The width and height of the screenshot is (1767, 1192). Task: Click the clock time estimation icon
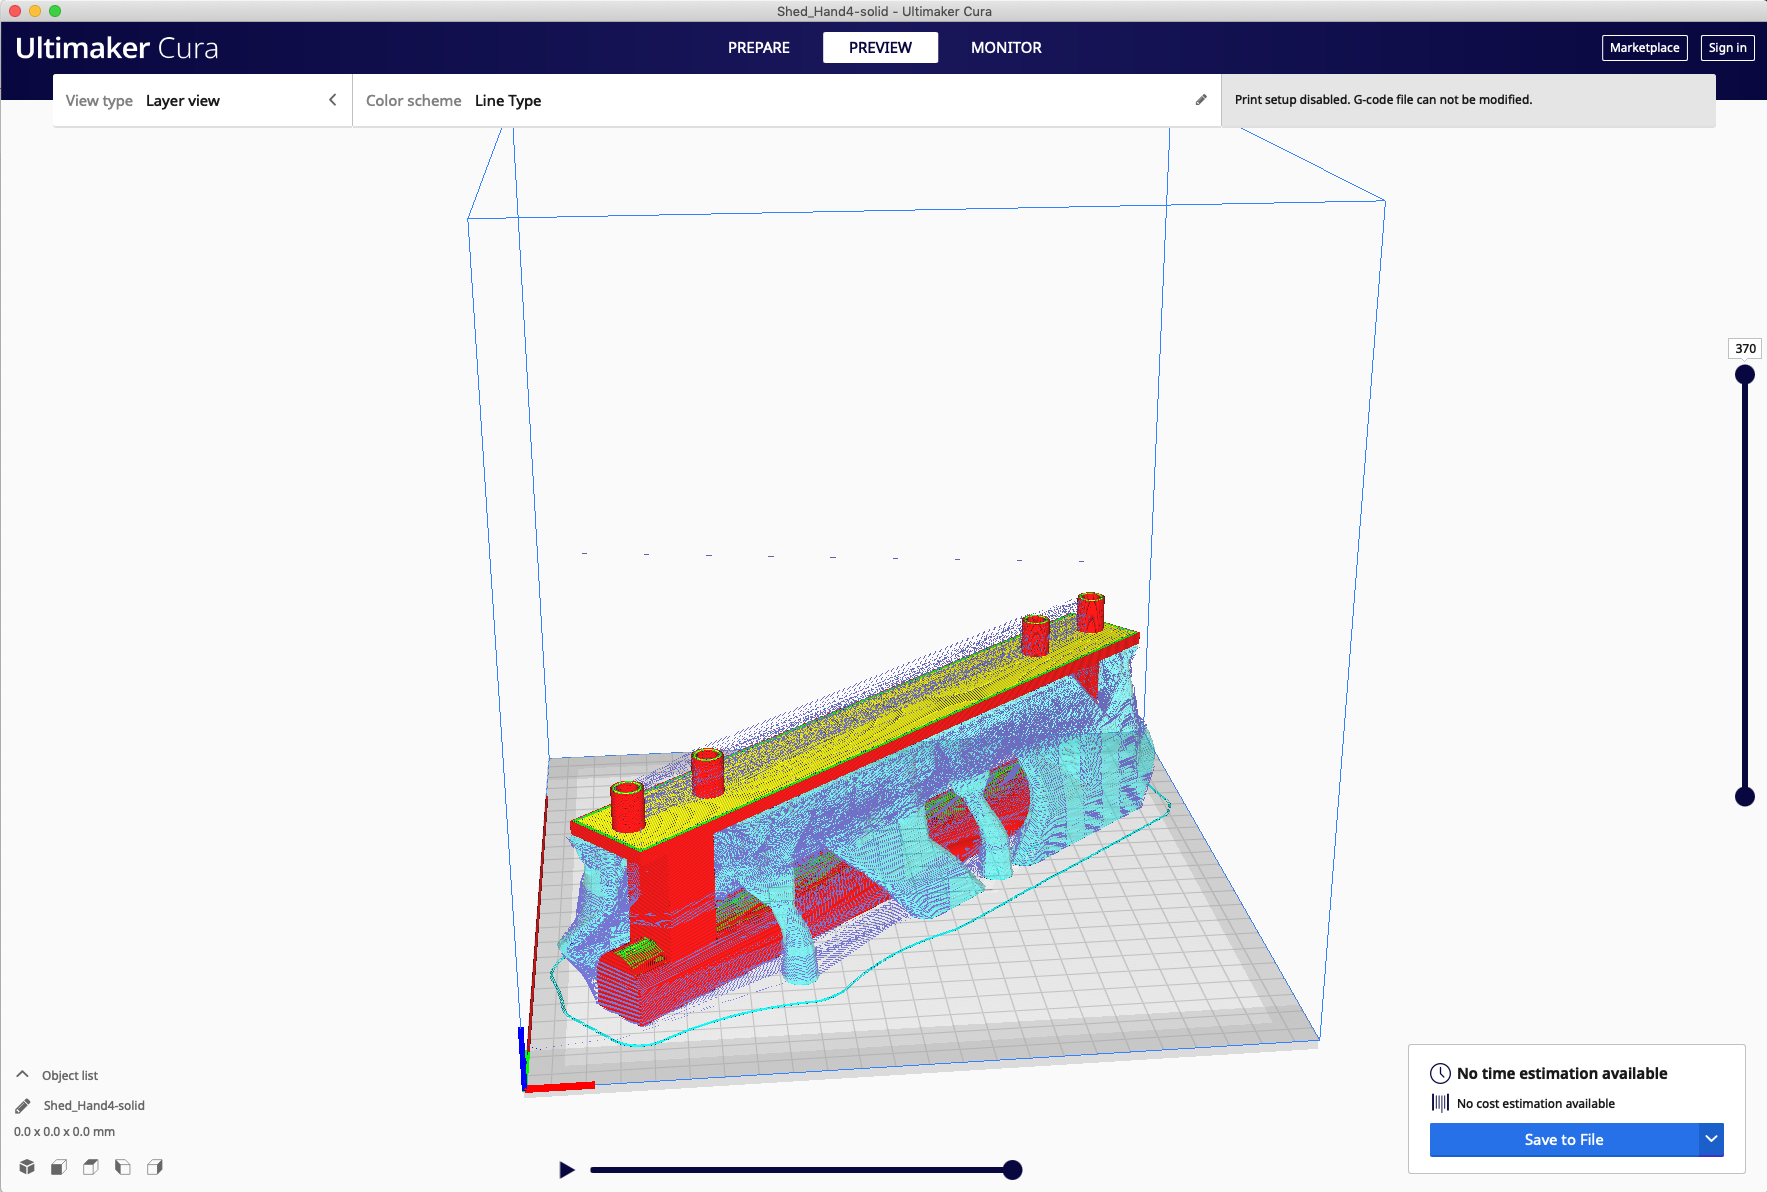click(1440, 1073)
